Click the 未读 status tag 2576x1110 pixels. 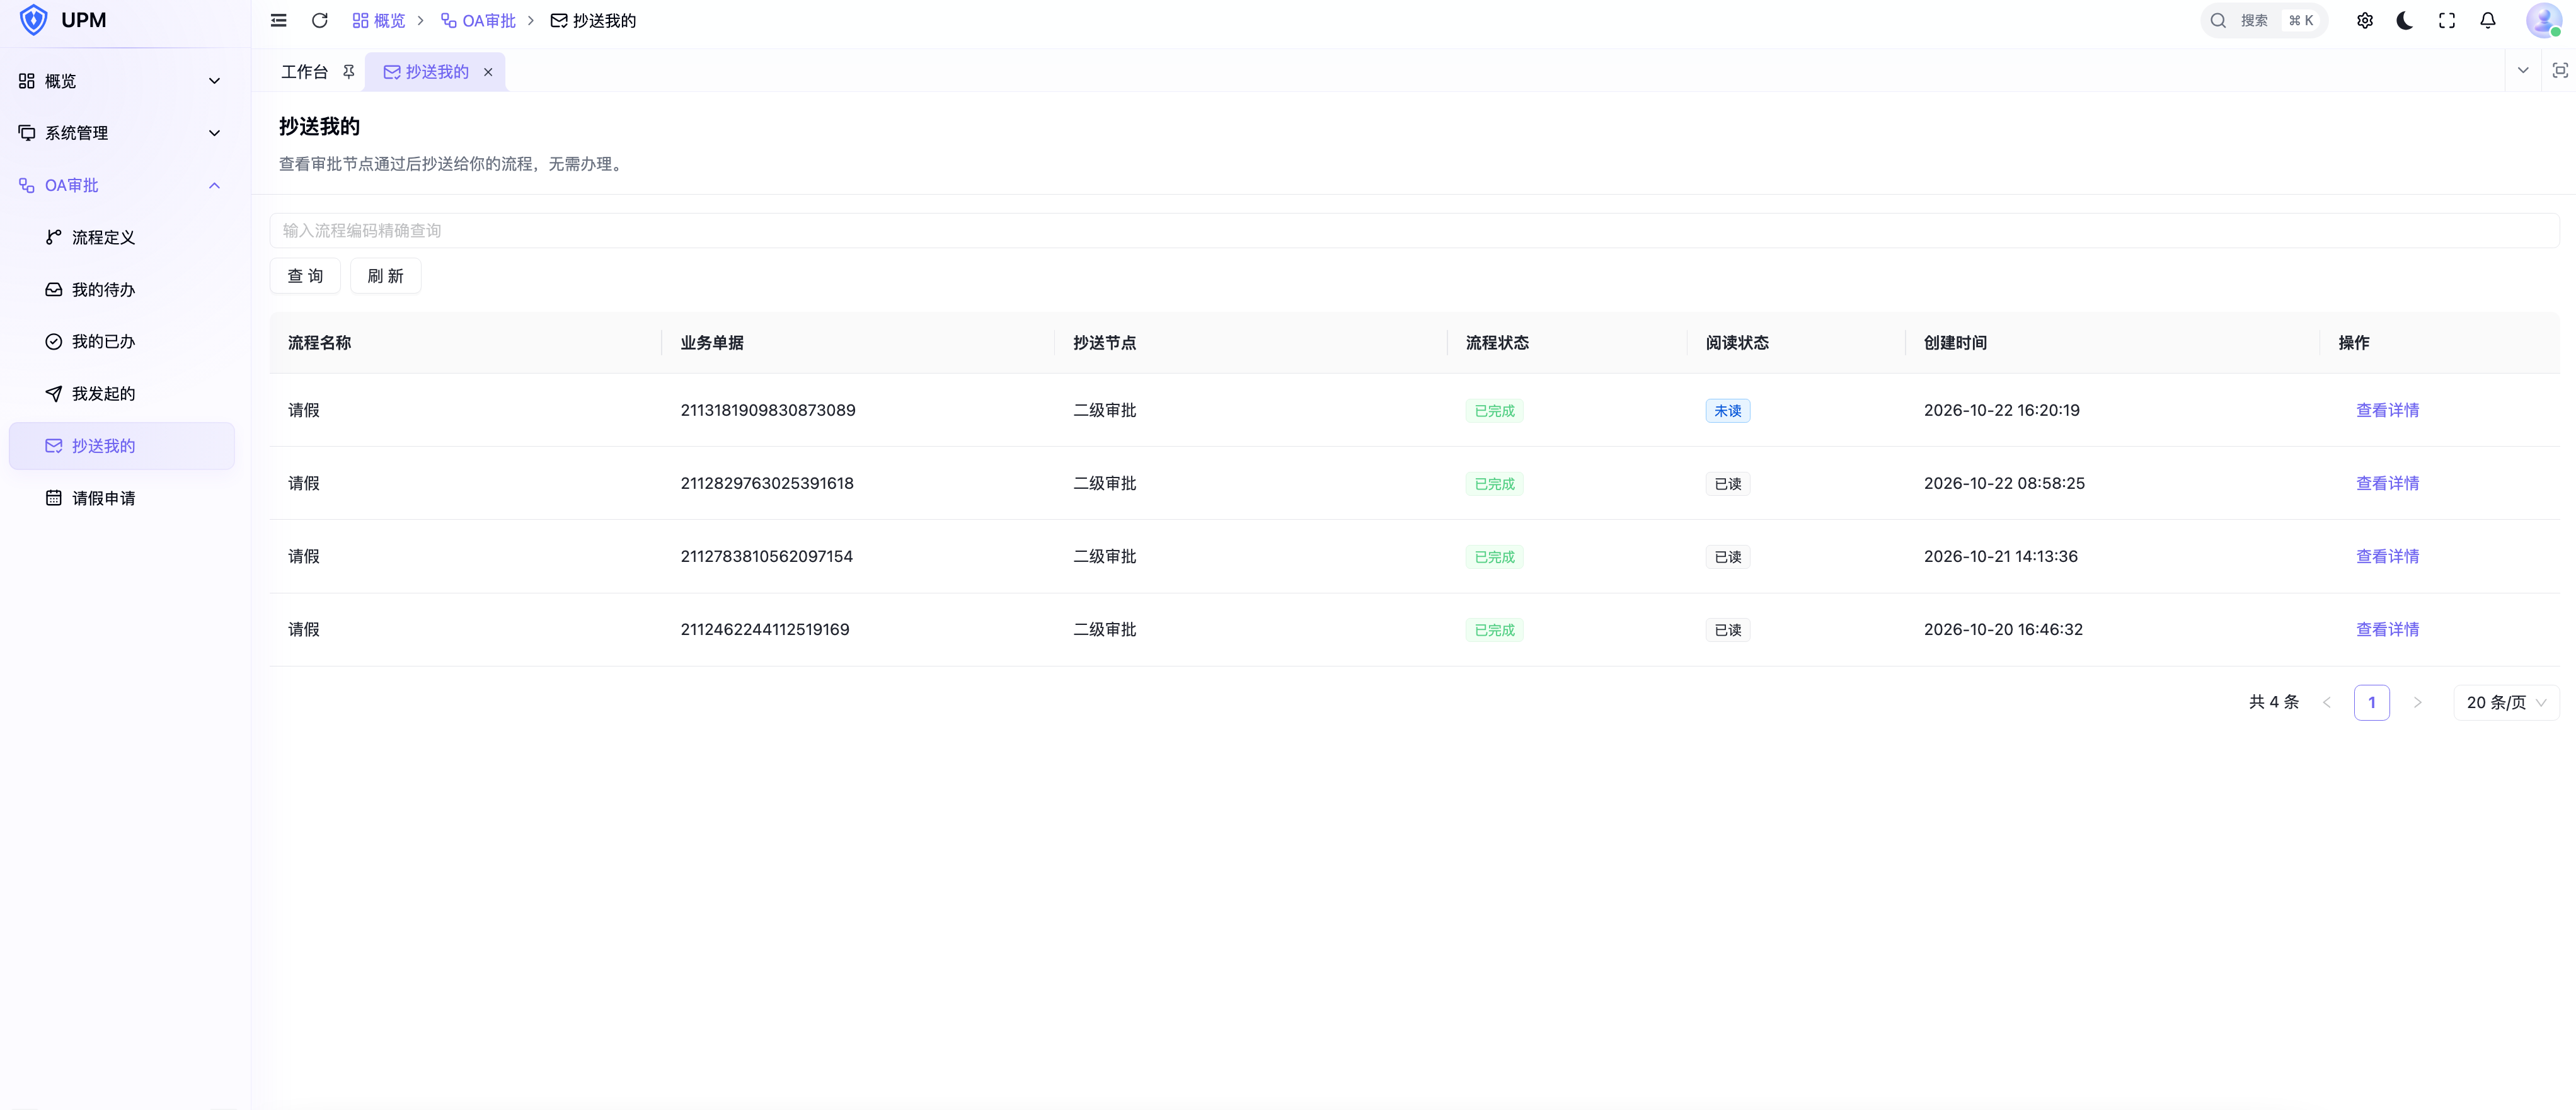[1727, 411]
